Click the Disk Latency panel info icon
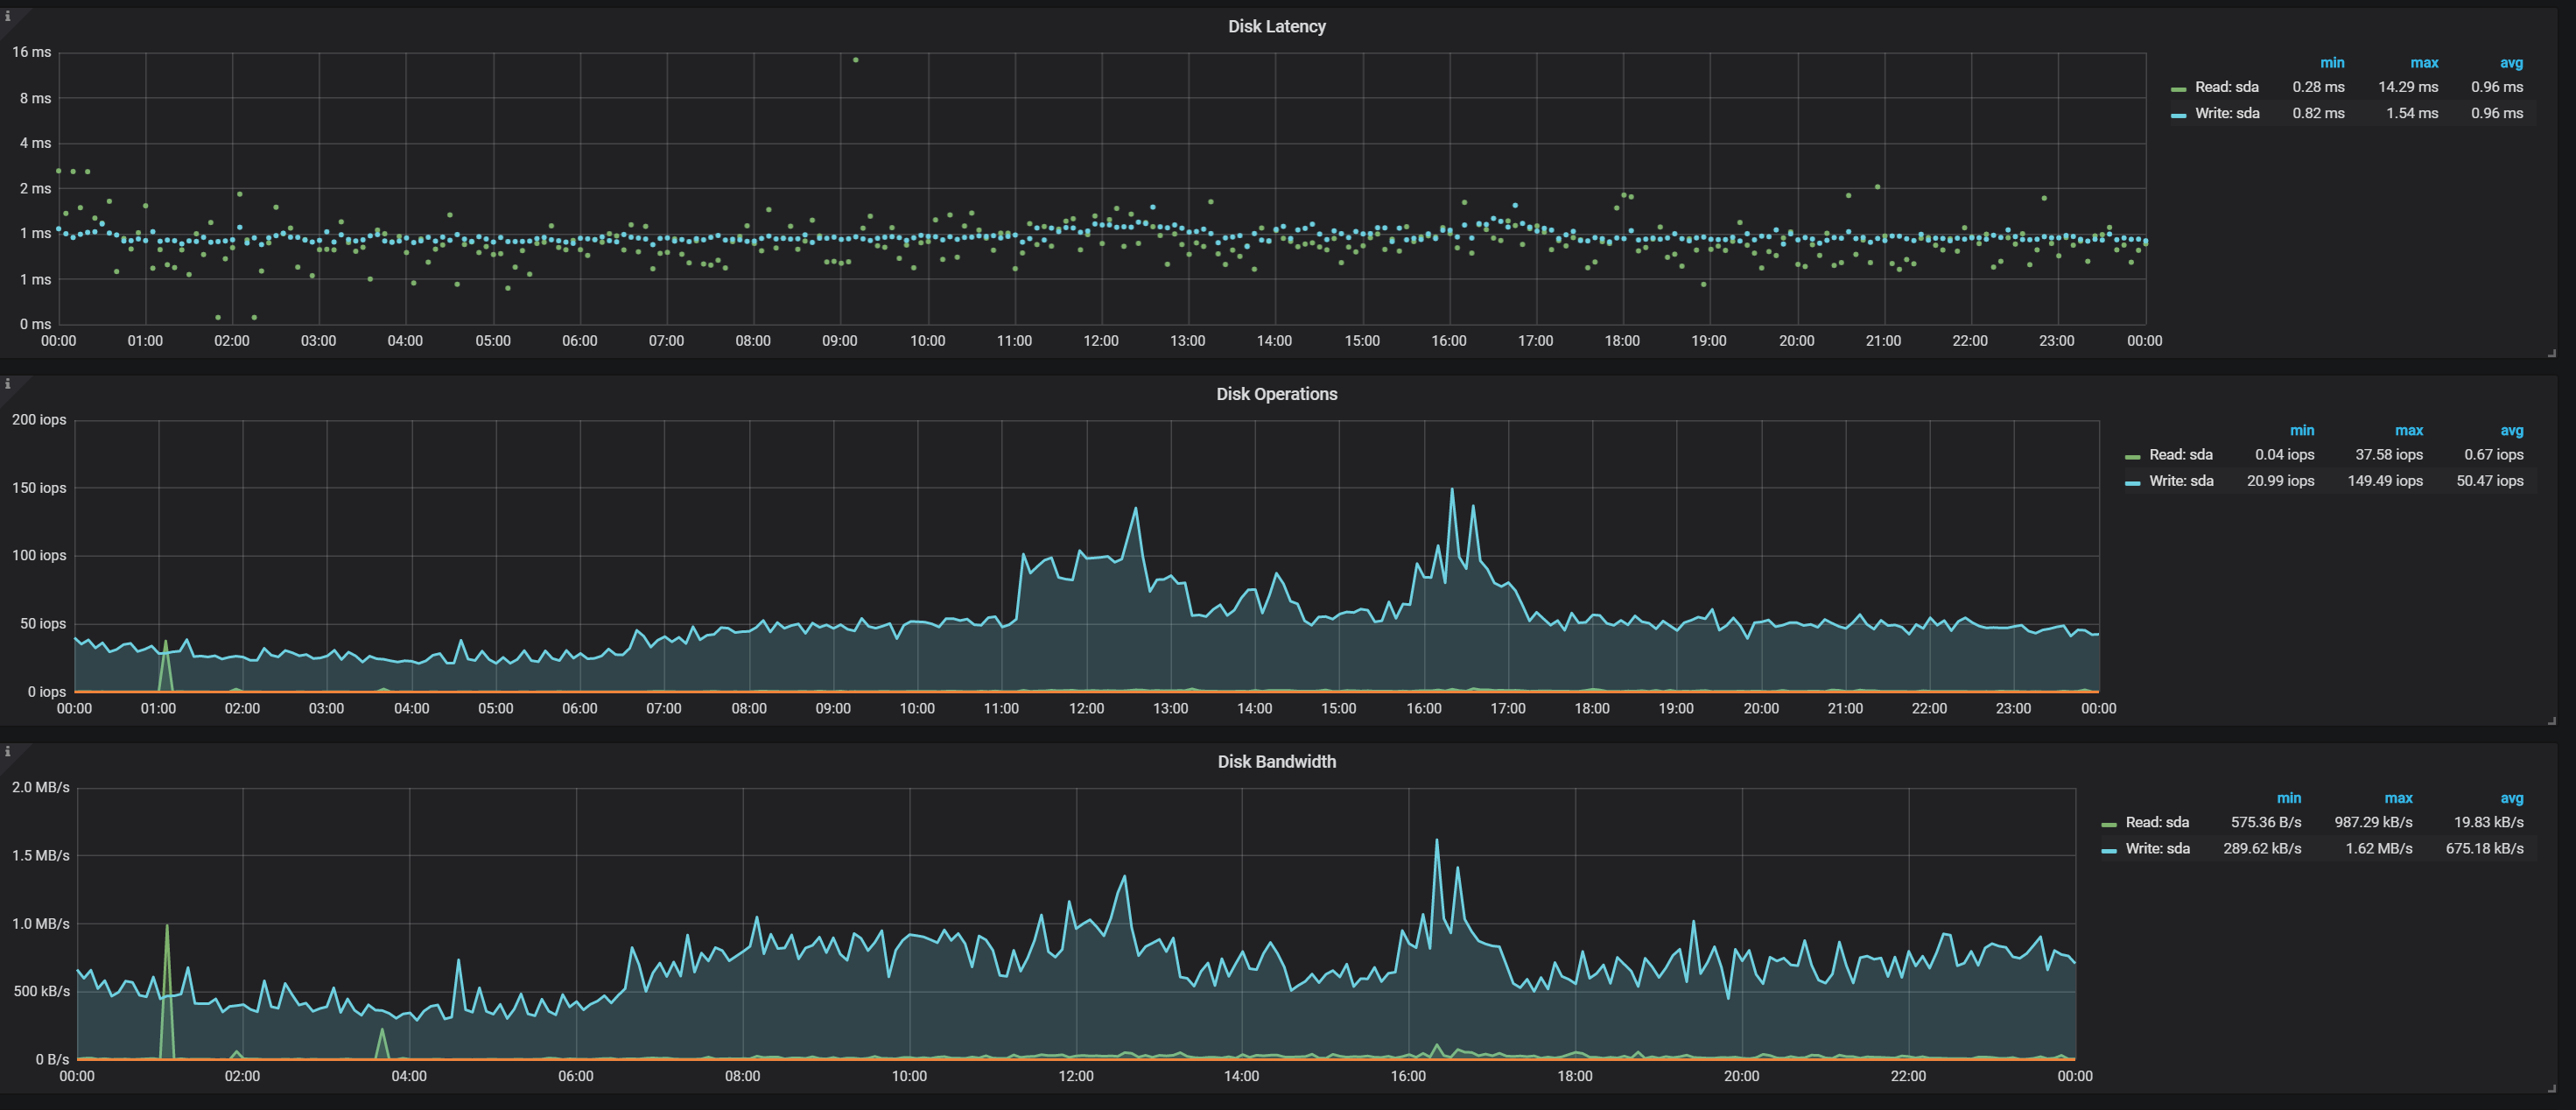 click(x=8, y=16)
